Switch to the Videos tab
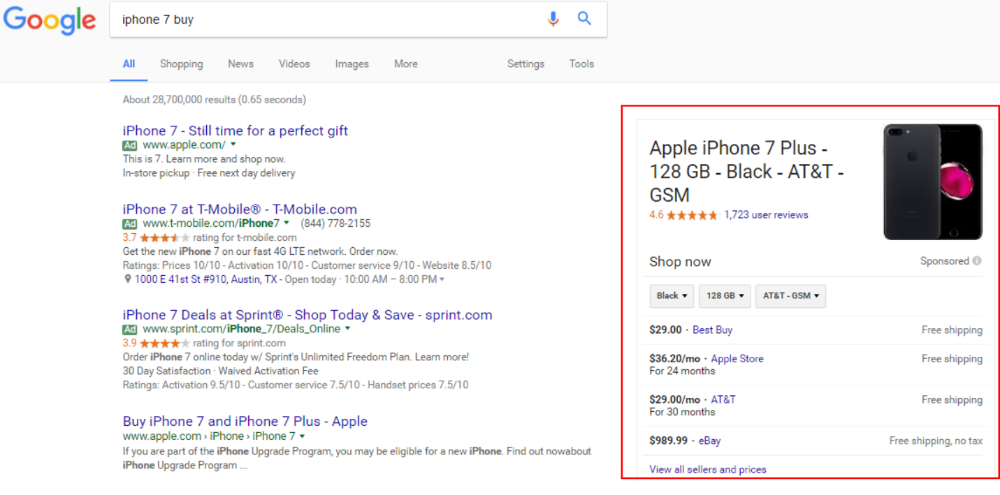Viewport: 1000px width, 495px height. coord(294,64)
